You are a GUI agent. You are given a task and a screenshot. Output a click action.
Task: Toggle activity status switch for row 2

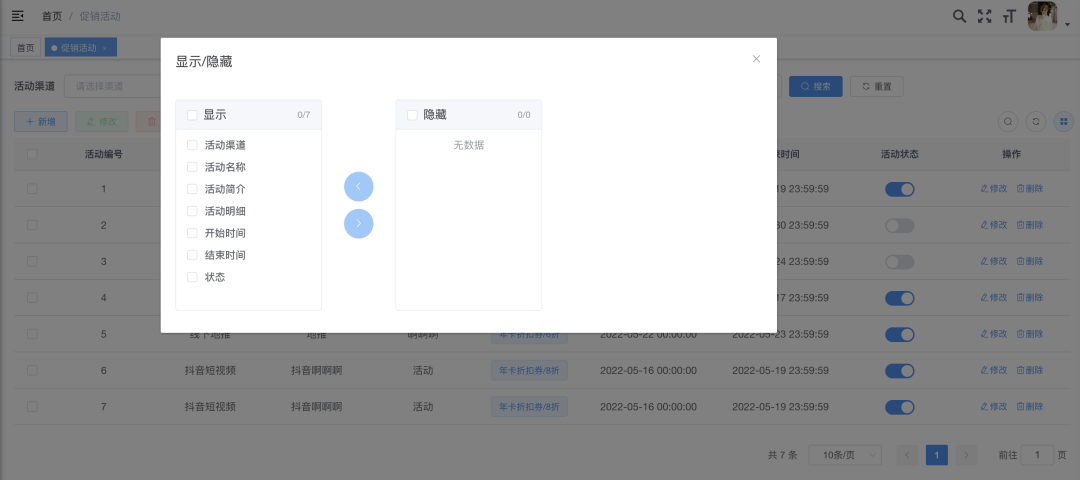(899, 225)
